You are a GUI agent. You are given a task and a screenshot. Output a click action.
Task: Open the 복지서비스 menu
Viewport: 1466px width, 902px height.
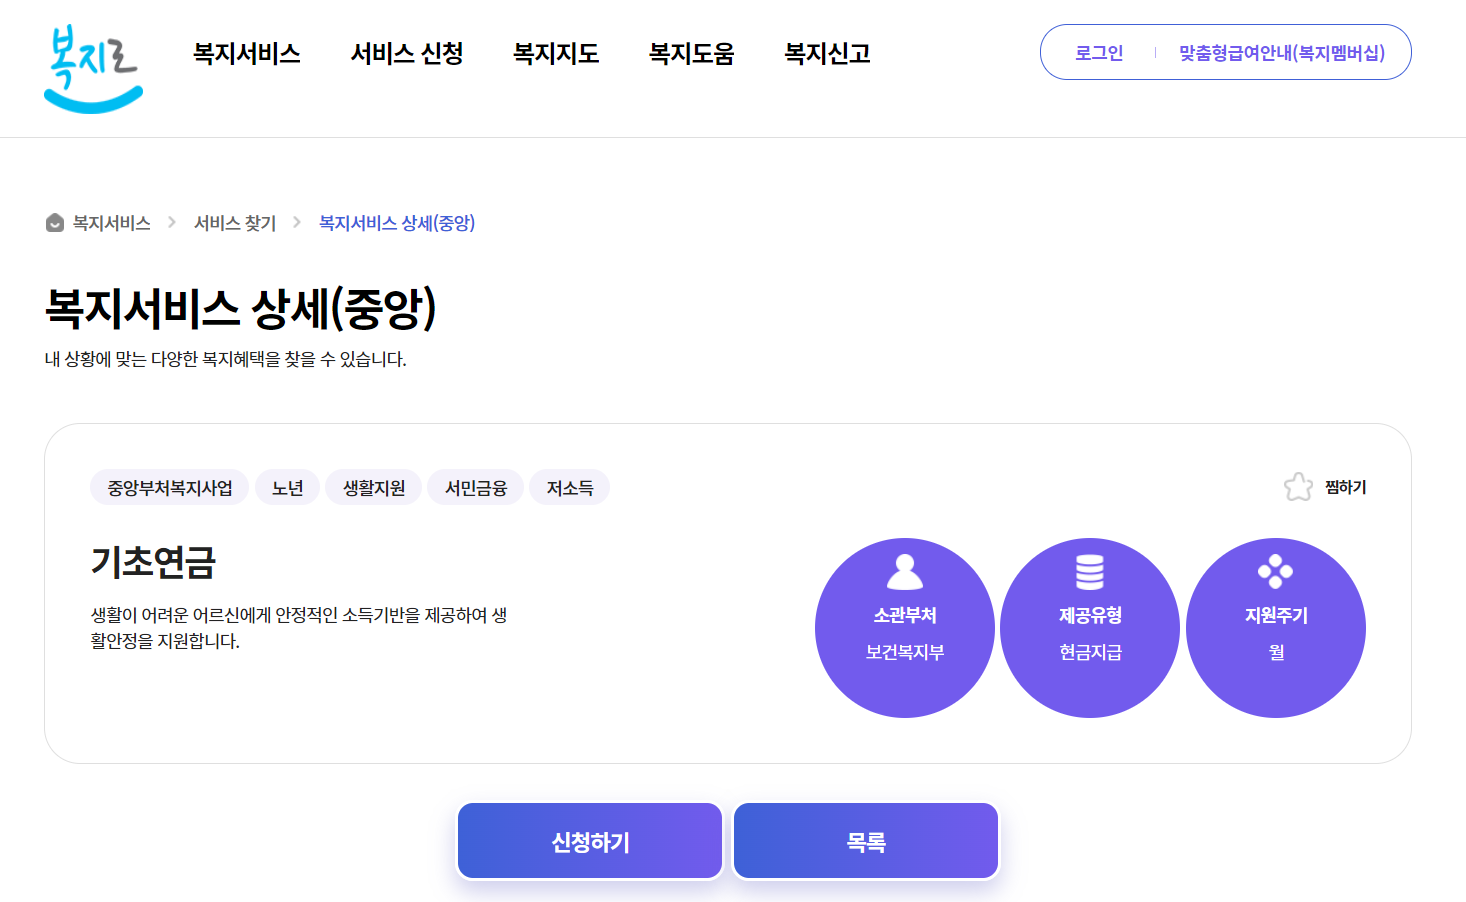(247, 53)
